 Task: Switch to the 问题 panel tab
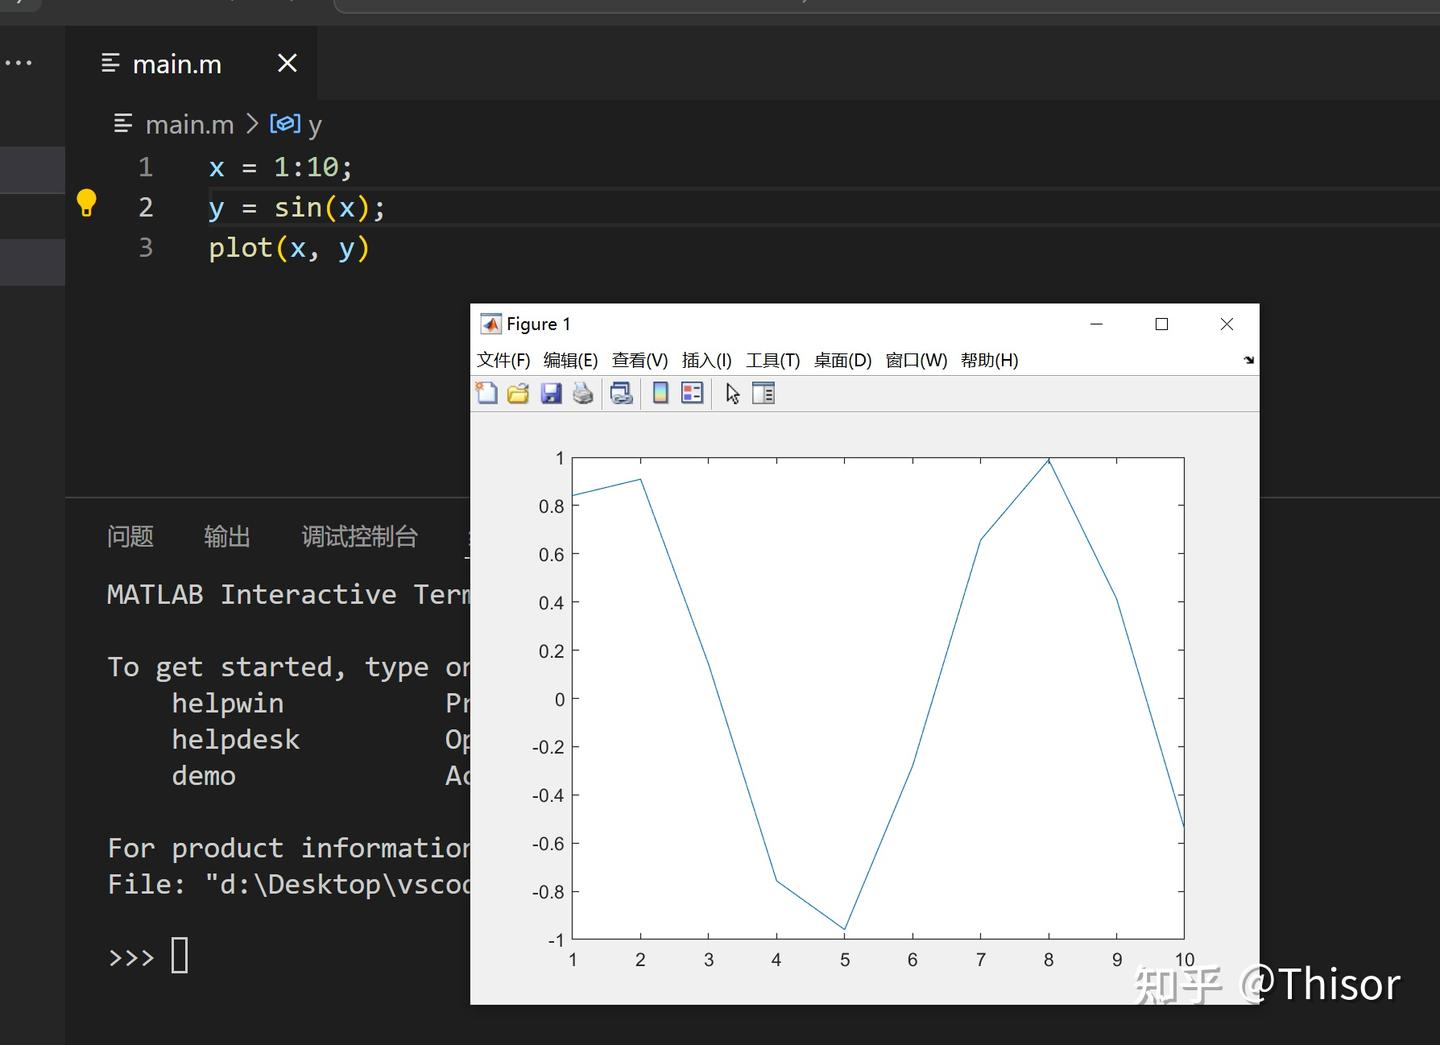[129, 537]
